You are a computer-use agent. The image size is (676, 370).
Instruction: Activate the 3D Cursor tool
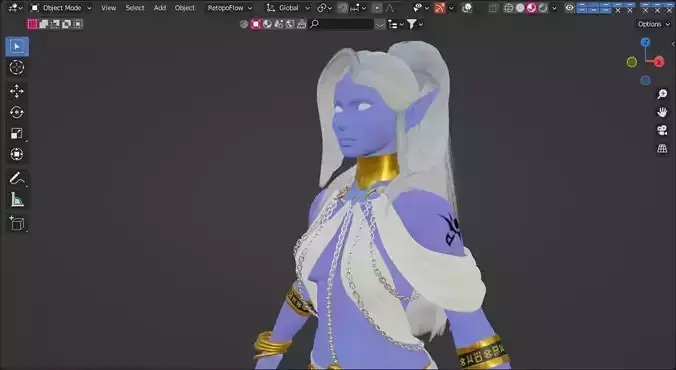click(17, 68)
